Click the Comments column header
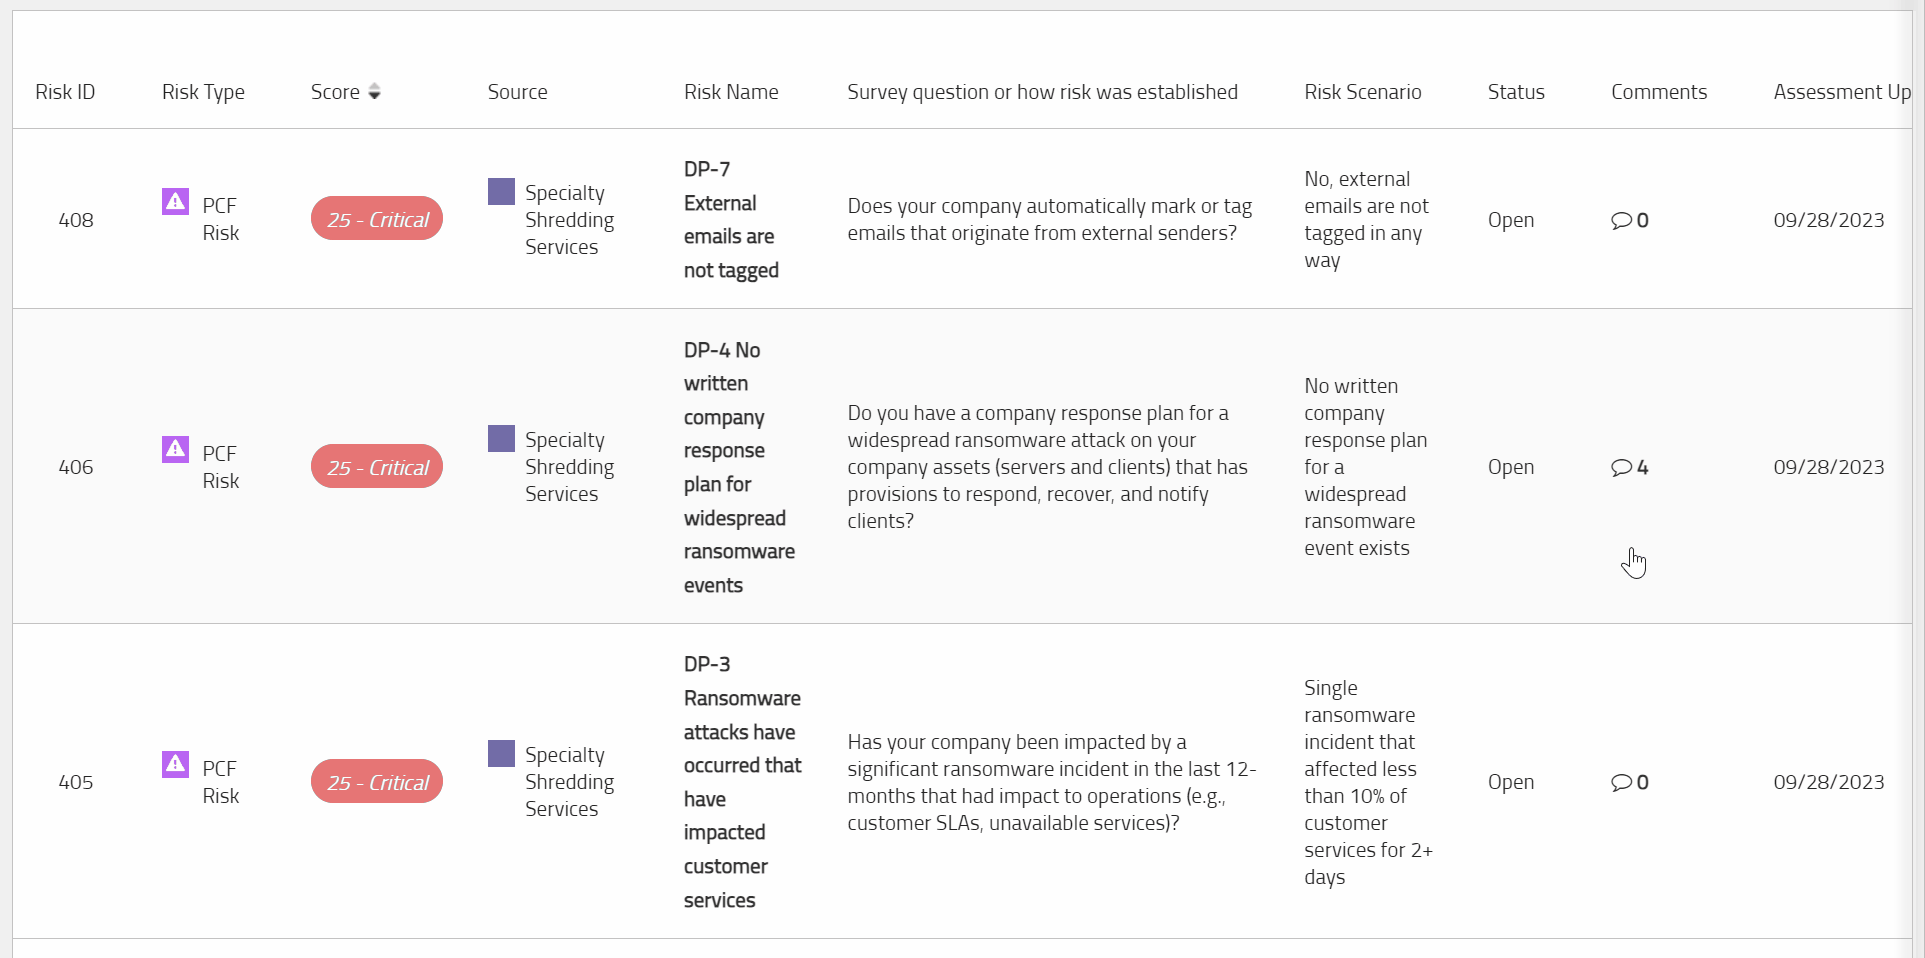 [x=1659, y=92]
